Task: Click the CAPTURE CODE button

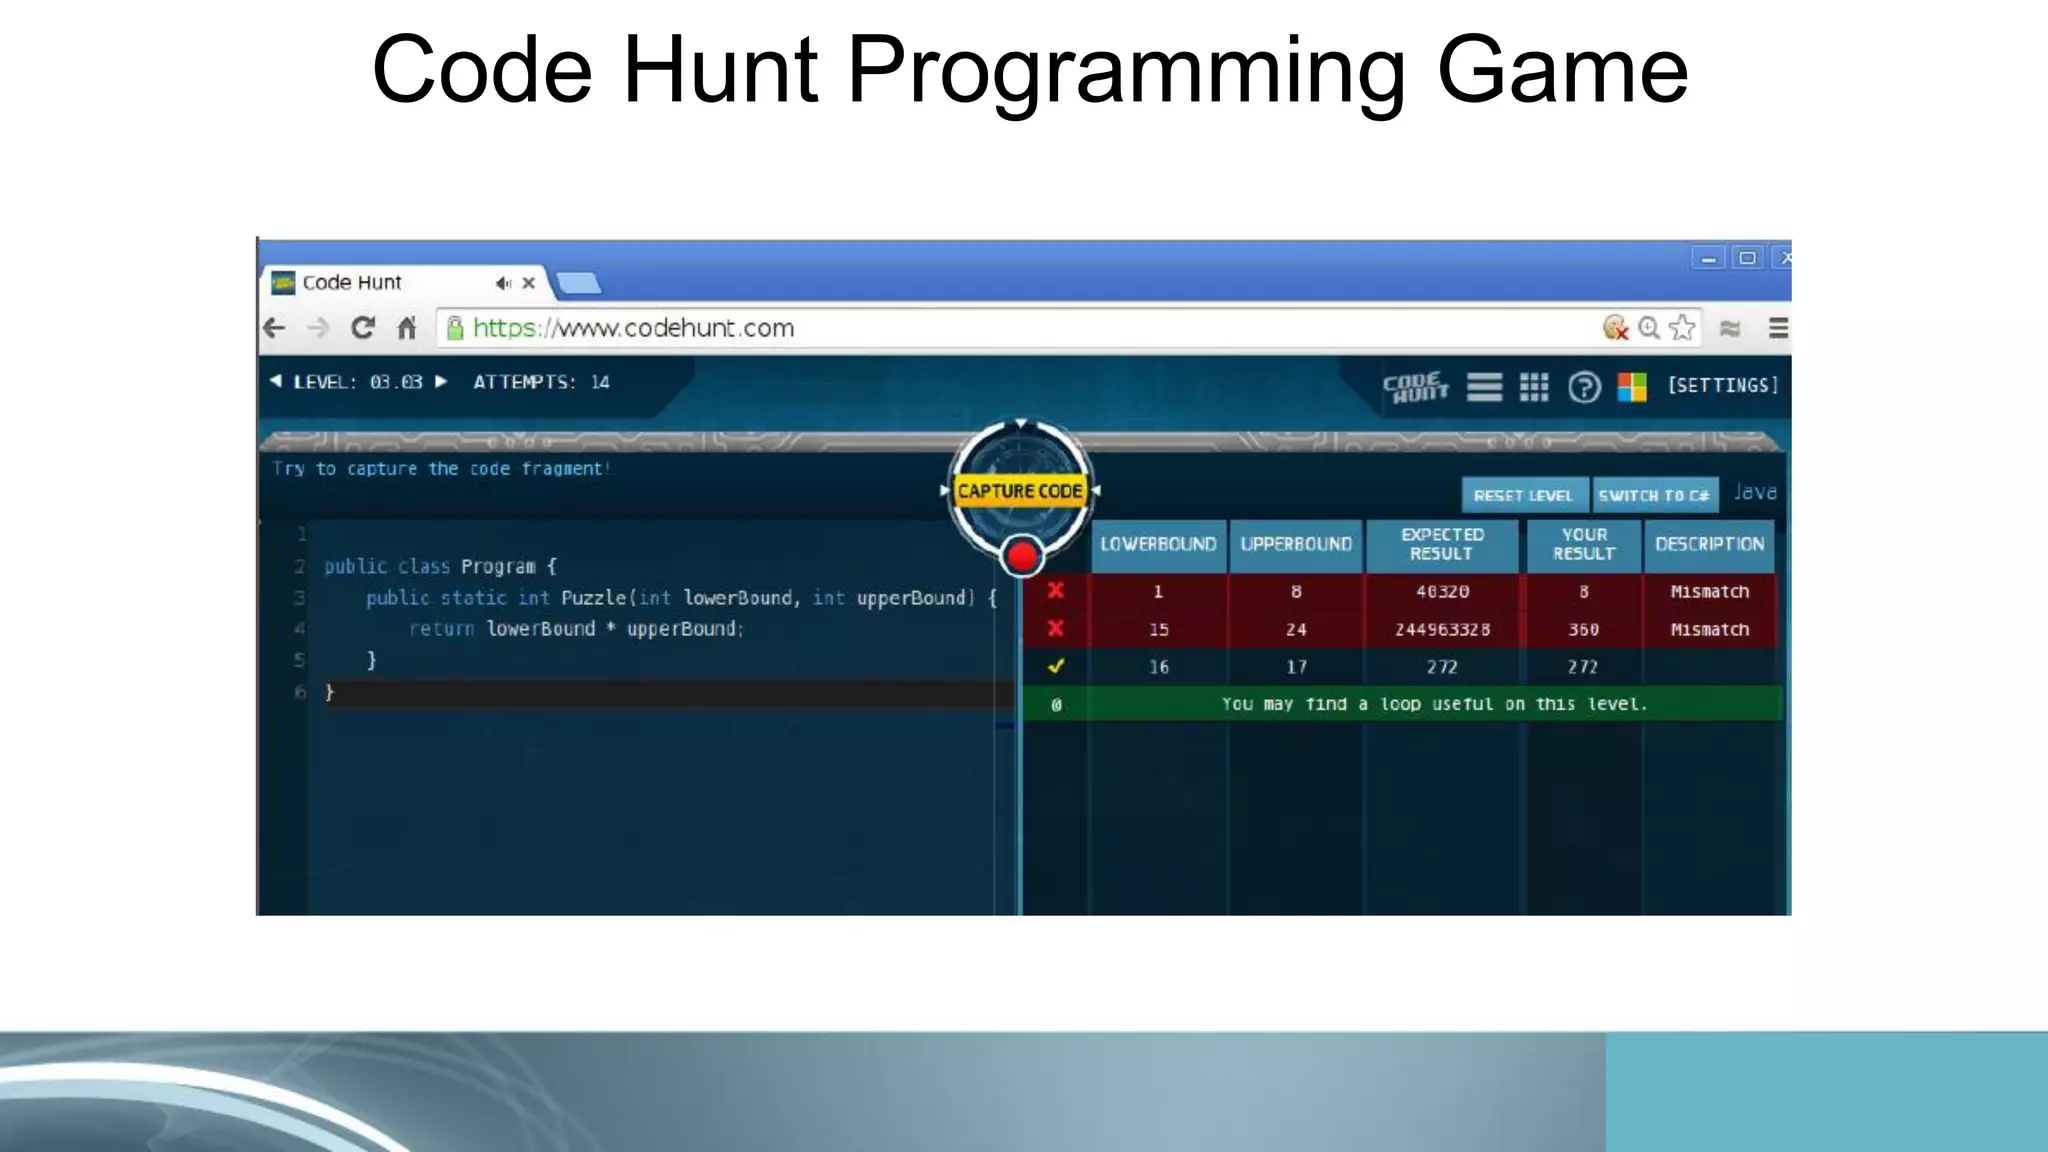Action: click(1020, 491)
